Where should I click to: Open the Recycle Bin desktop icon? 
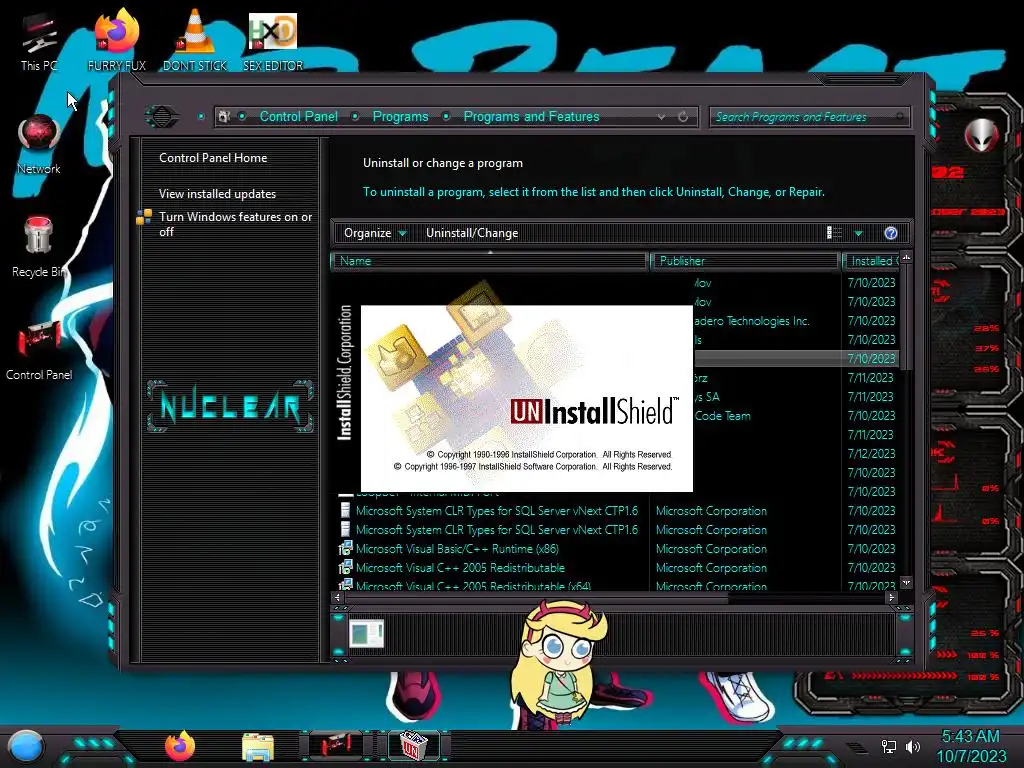39,247
